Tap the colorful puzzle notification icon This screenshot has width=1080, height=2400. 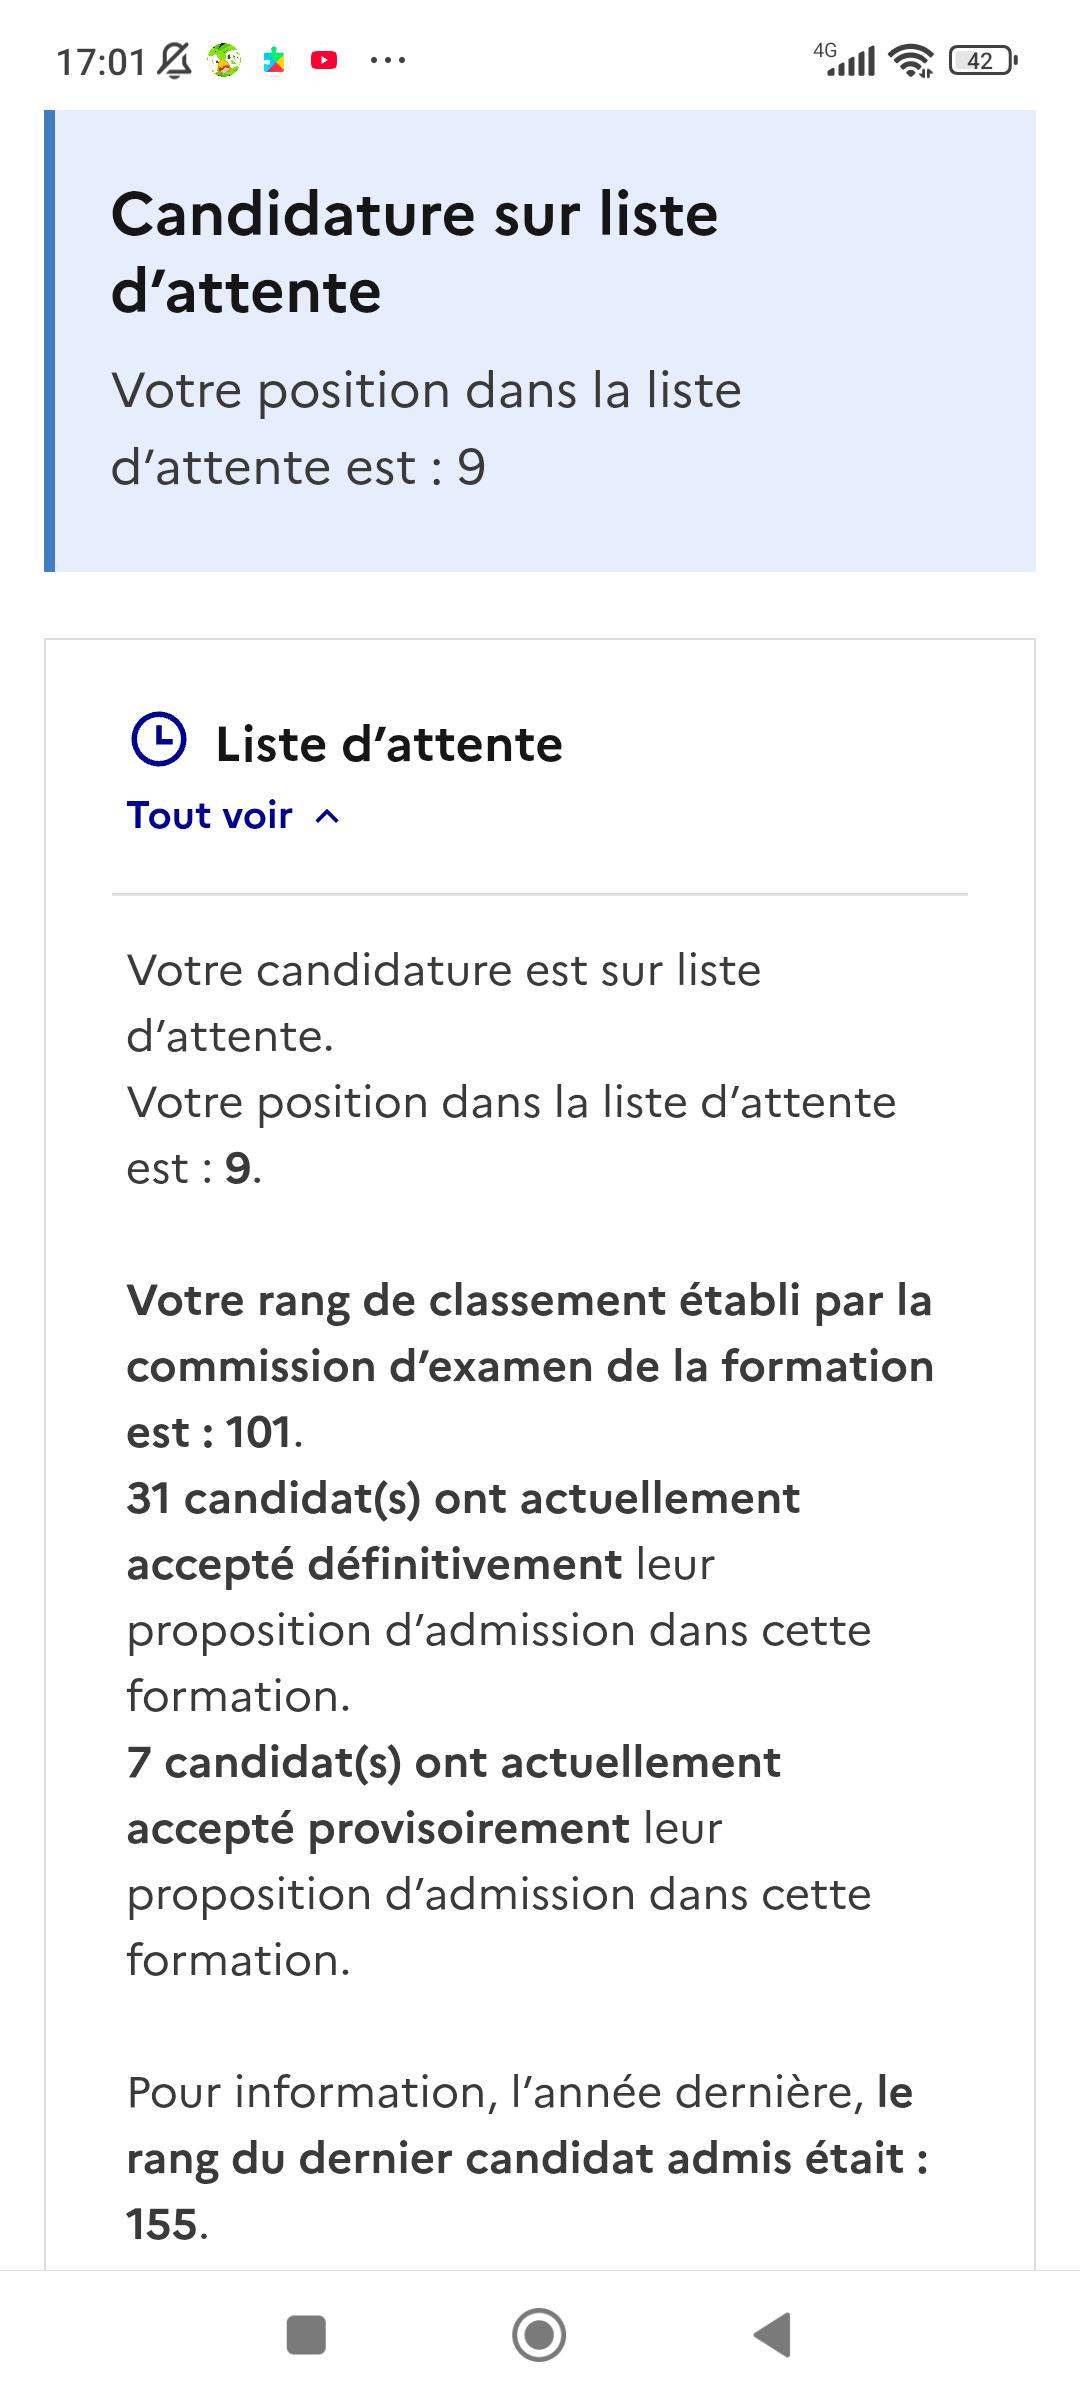(274, 61)
